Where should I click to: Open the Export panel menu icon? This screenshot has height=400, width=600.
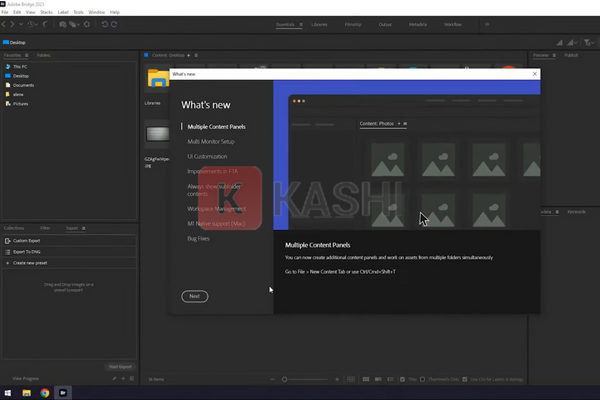pos(82,228)
